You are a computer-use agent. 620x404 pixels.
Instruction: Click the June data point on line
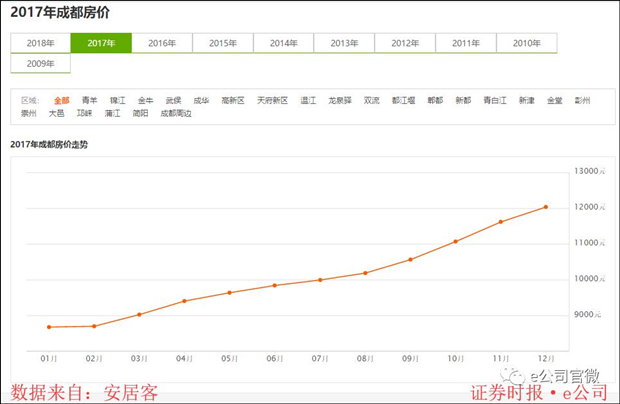275,285
